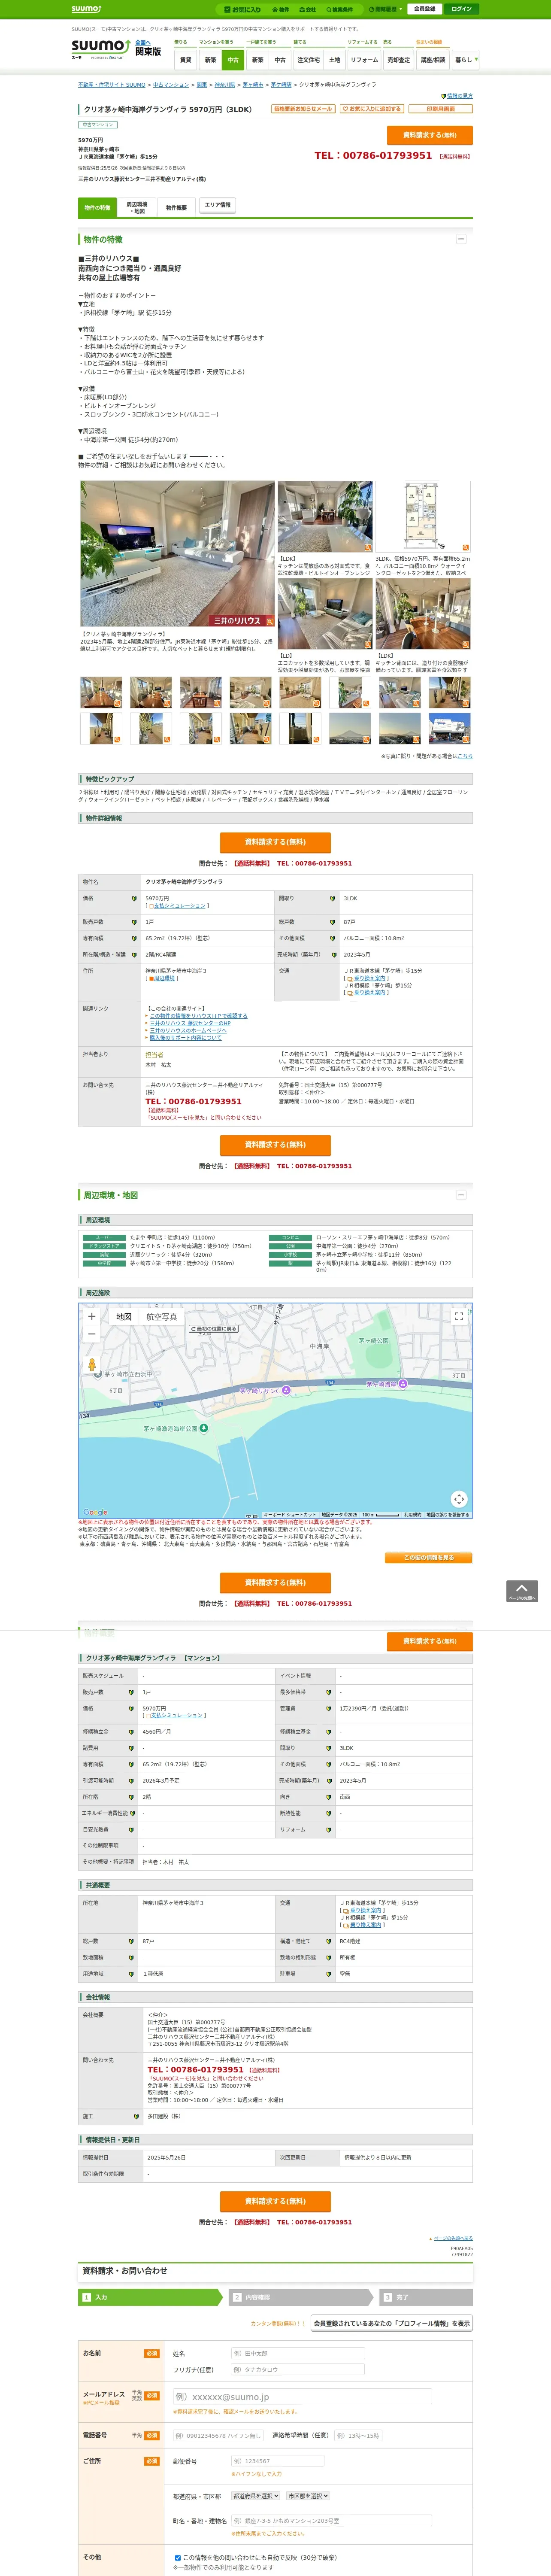The width and height of the screenshot is (551, 2576).
Task: Open お気に入り favorites in the top bar
Action: 243,9
